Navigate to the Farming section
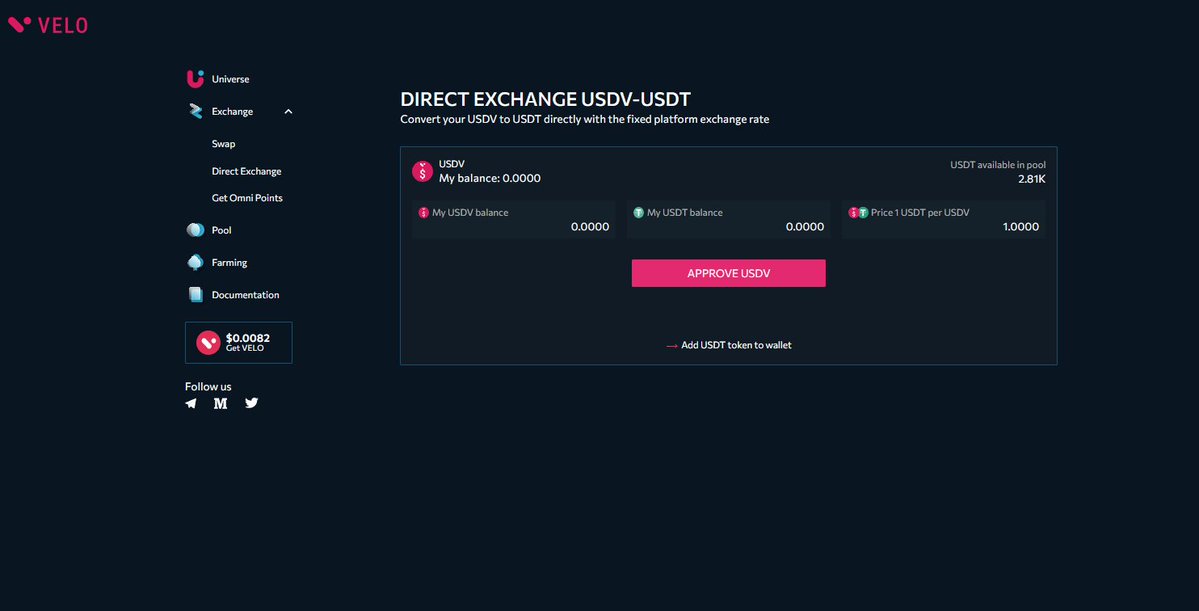The height and width of the screenshot is (611, 1199). [x=229, y=262]
